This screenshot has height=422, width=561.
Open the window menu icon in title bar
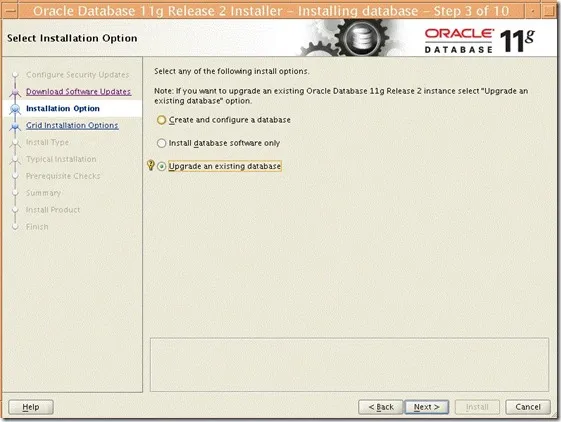click(9, 11)
